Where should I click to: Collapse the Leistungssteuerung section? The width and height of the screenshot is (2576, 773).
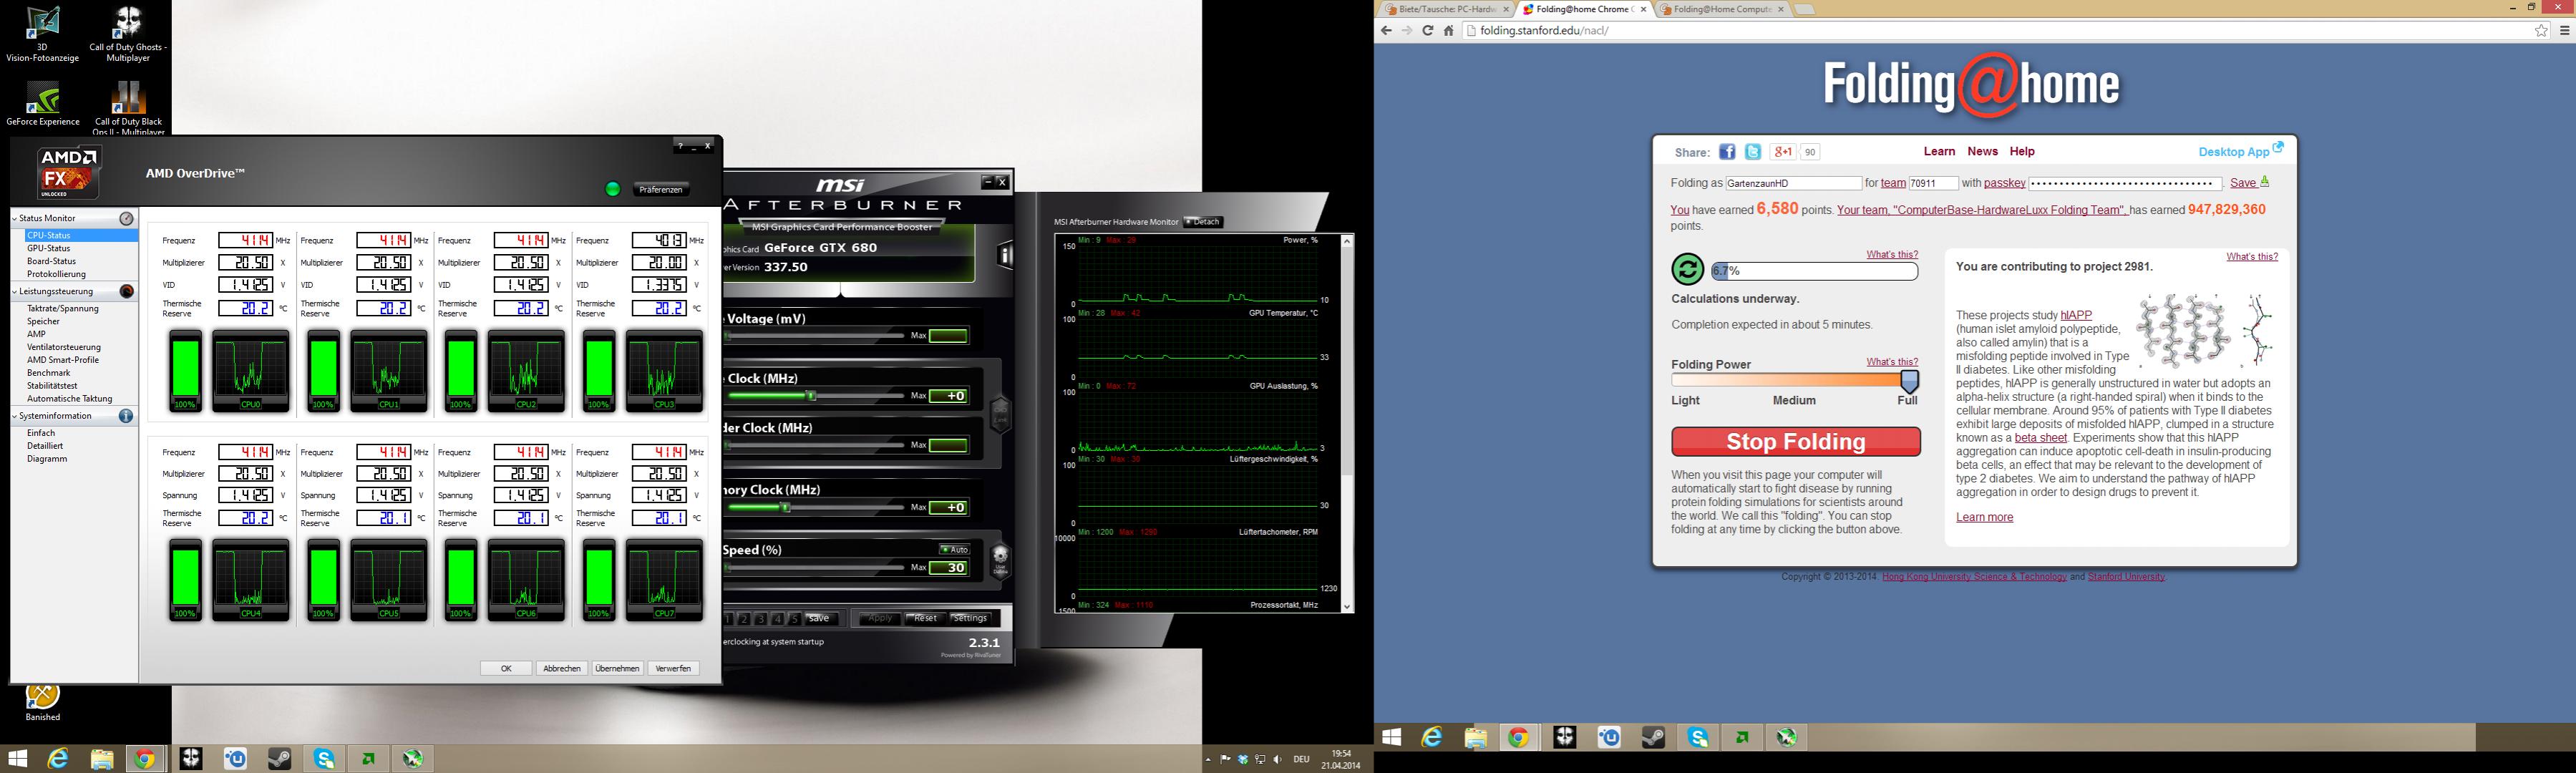point(15,291)
